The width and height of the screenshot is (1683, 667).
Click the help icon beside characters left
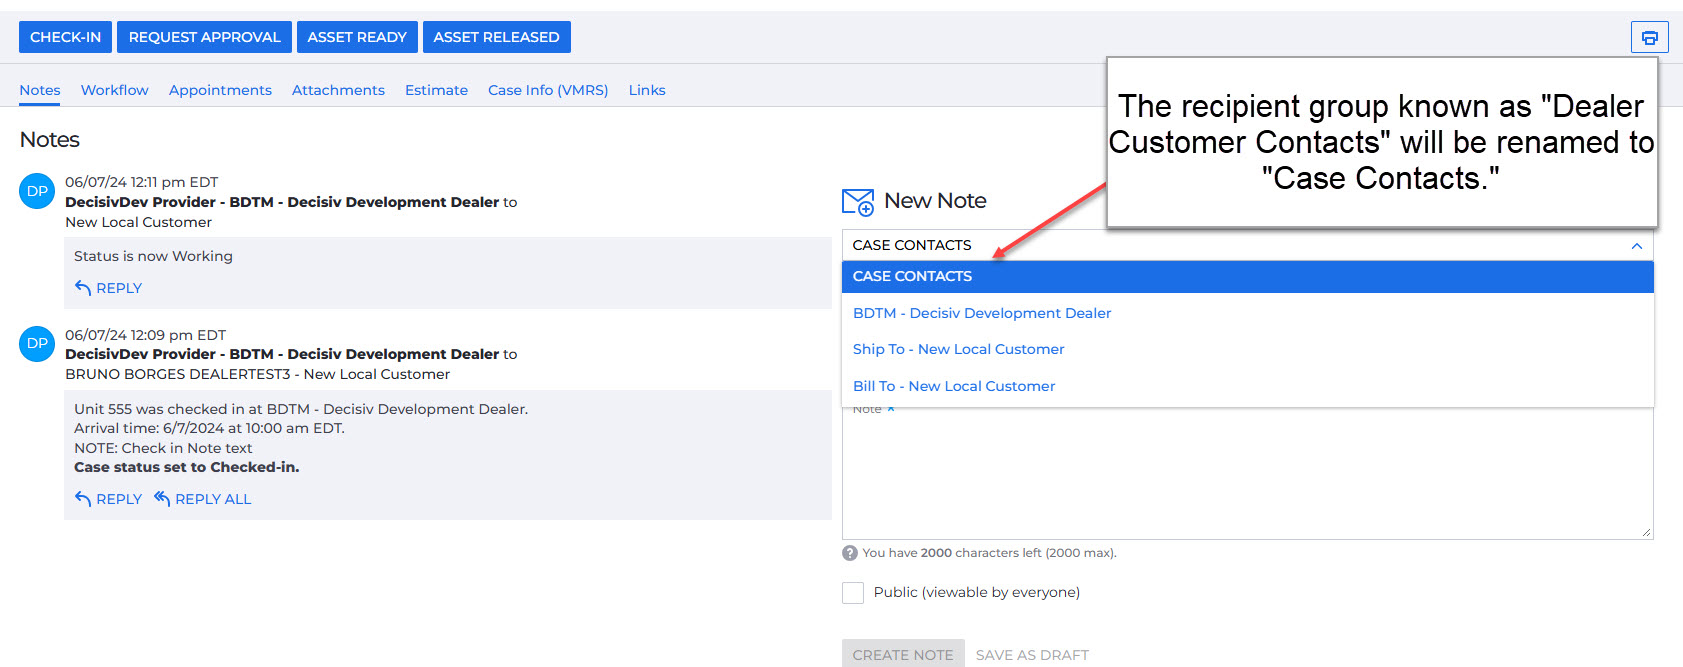[x=850, y=553]
